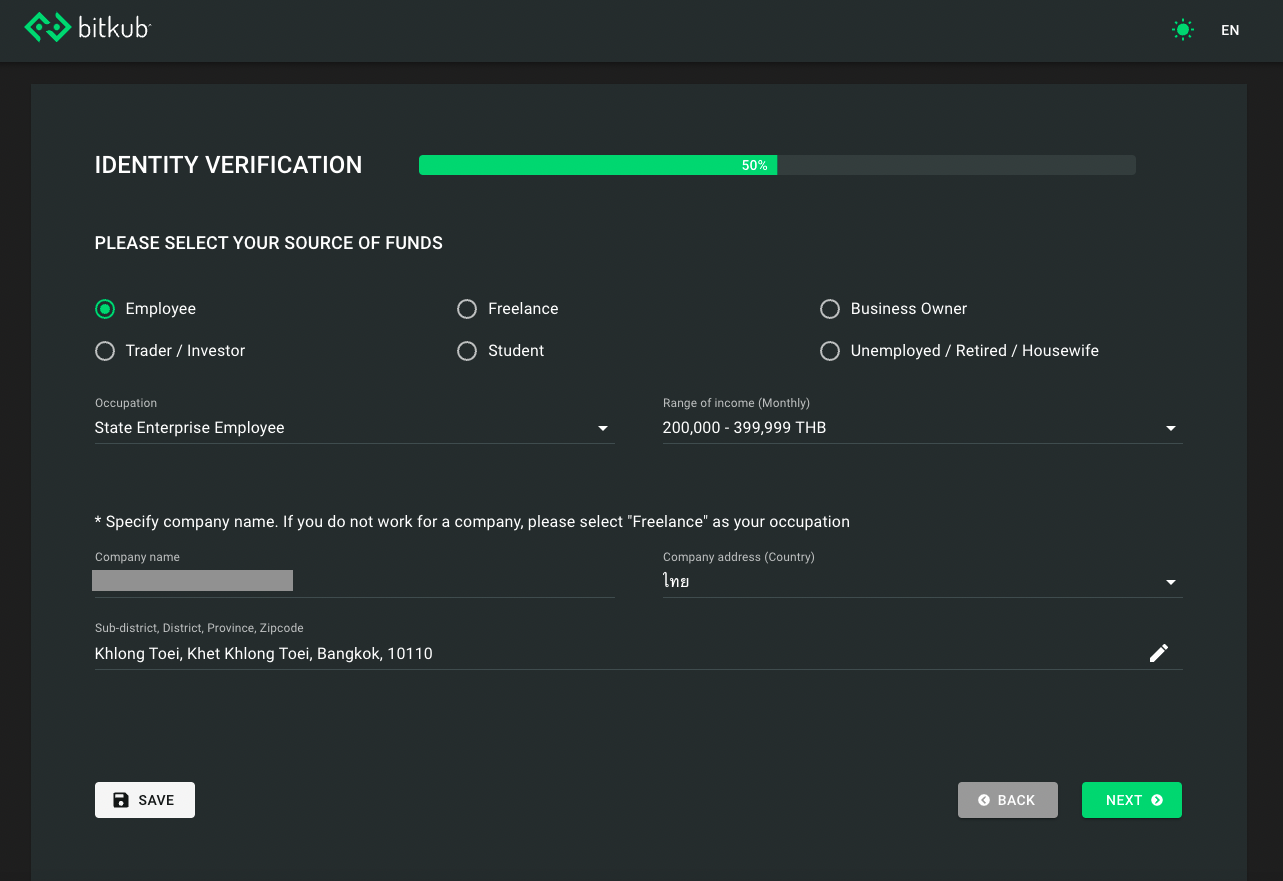Click the back arrow icon in the BACK button

tap(983, 799)
